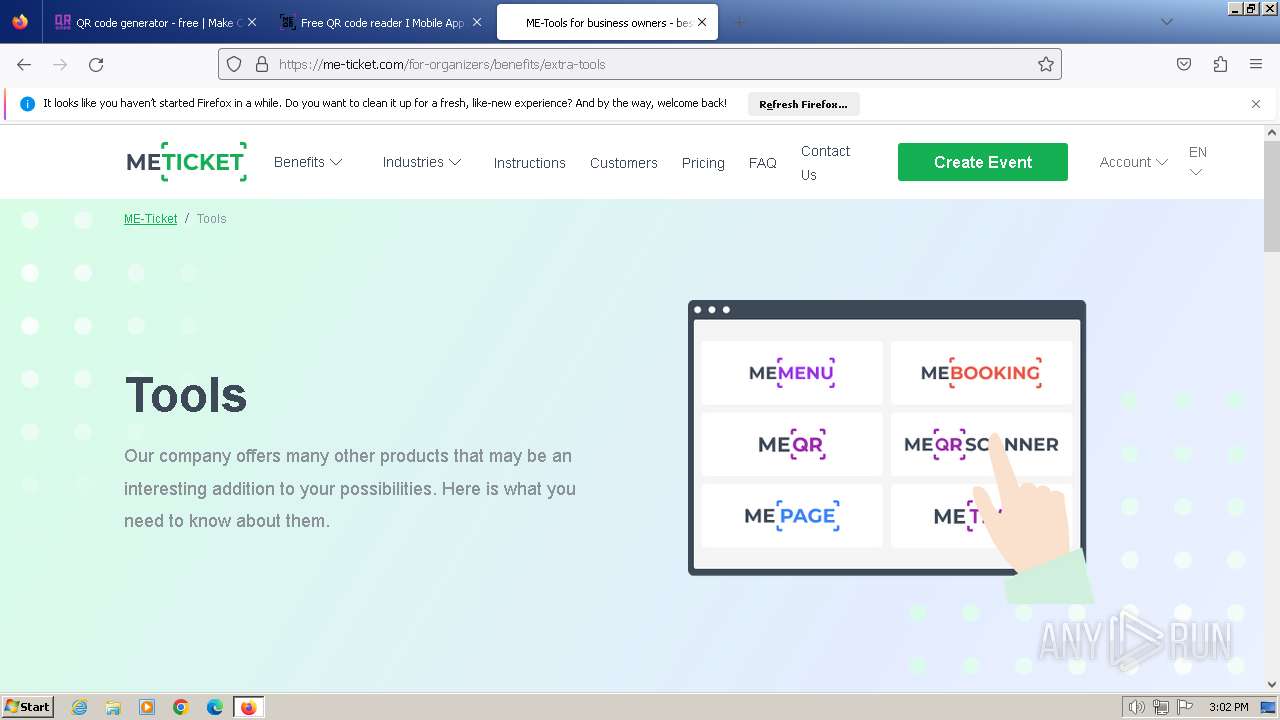Open the Save to Pocket icon
Screen dimensions: 1280x720
click(x=1184, y=64)
